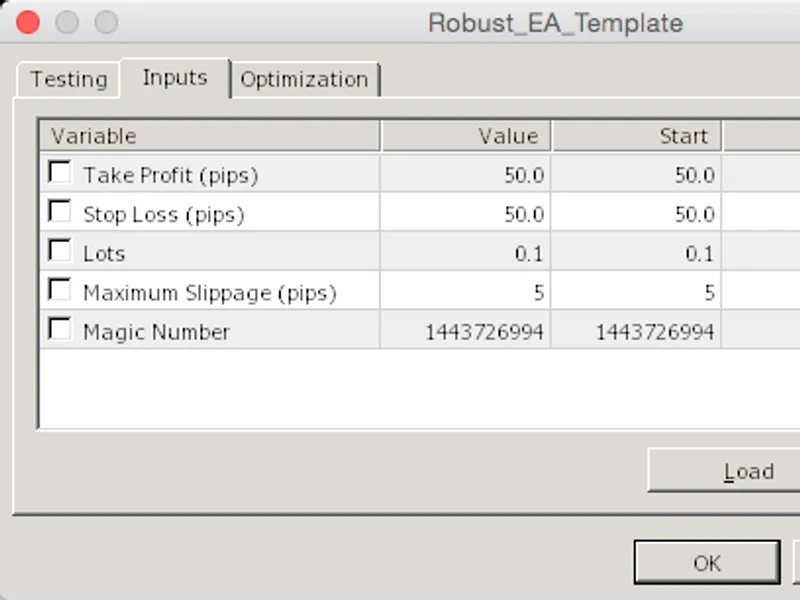
Task: Click the Start column header
Action: coord(636,136)
